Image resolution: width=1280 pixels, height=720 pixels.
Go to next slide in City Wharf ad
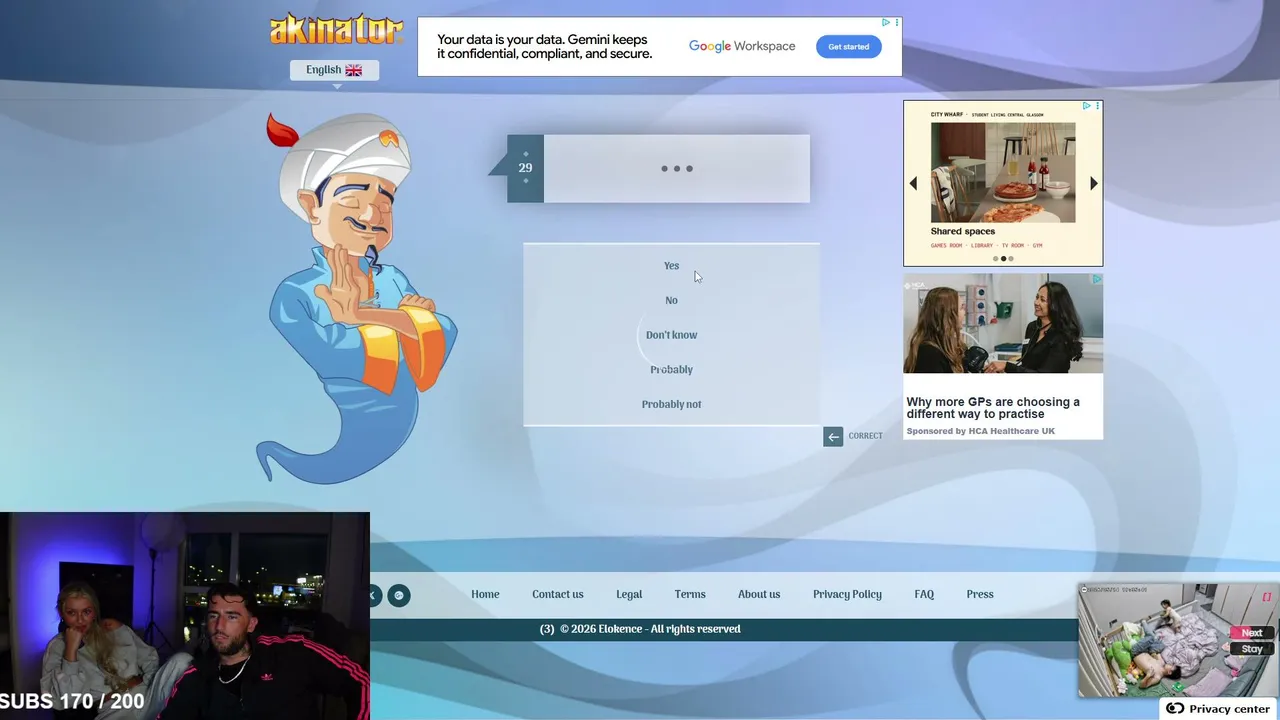[1093, 184]
